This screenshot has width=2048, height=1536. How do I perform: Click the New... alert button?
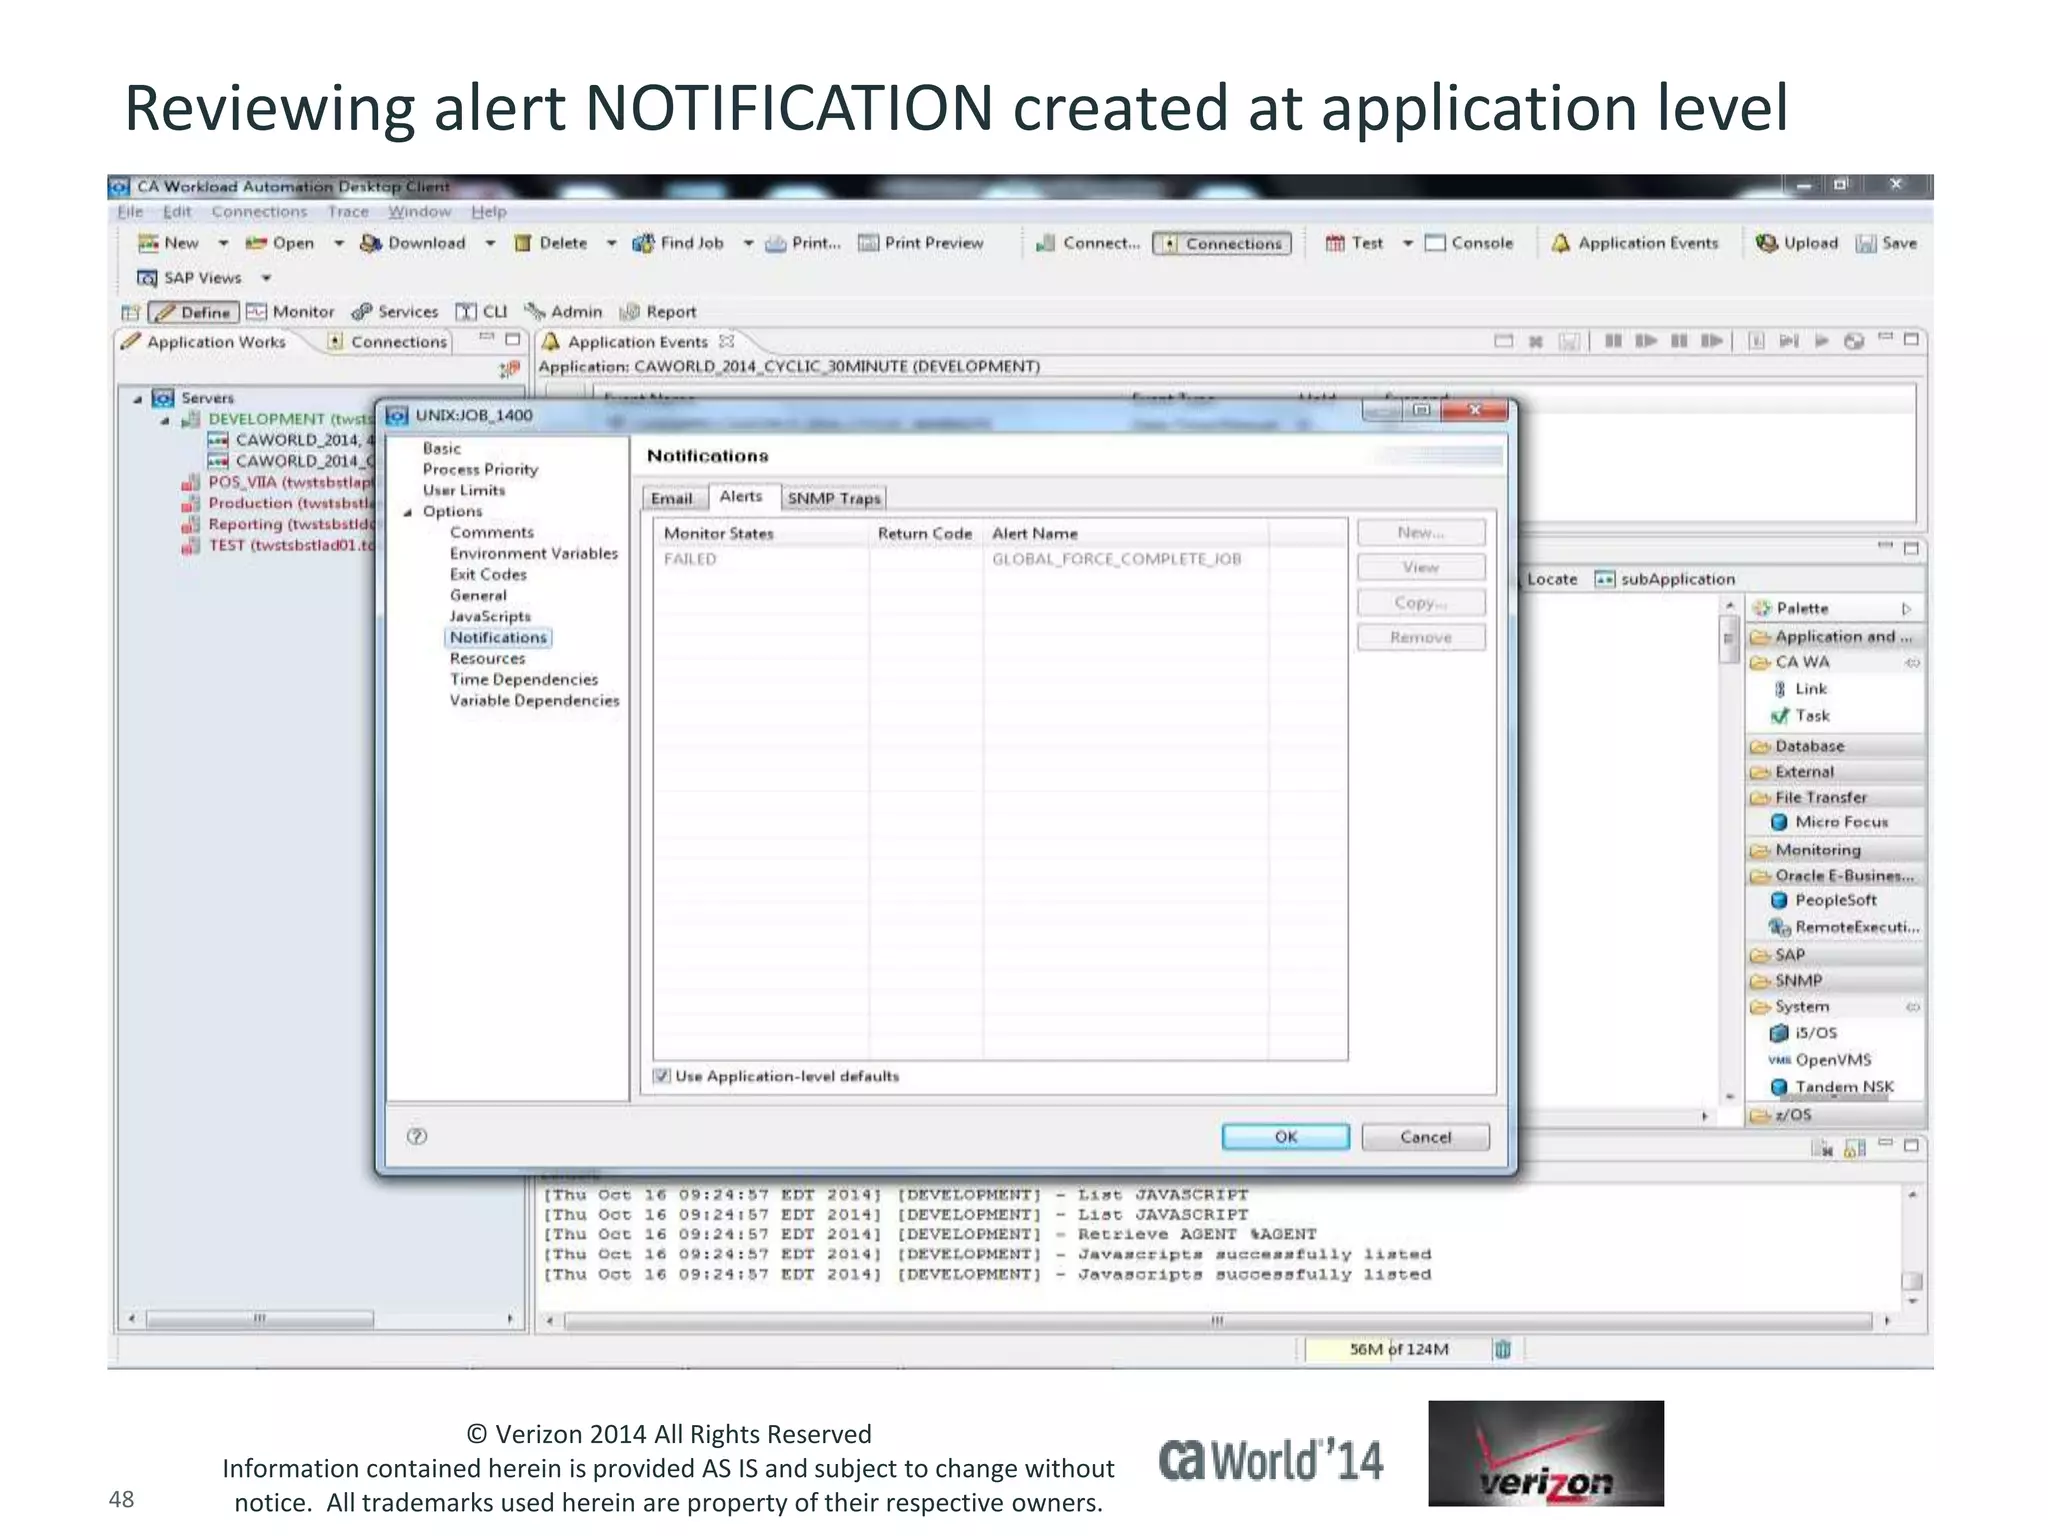point(1421,532)
